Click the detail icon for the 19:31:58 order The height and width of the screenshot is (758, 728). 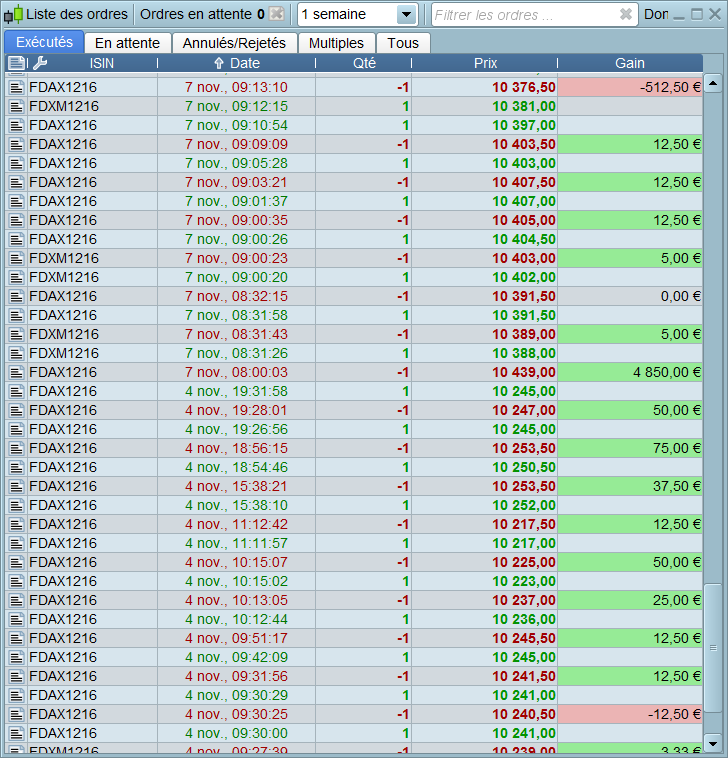click(x=16, y=391)
